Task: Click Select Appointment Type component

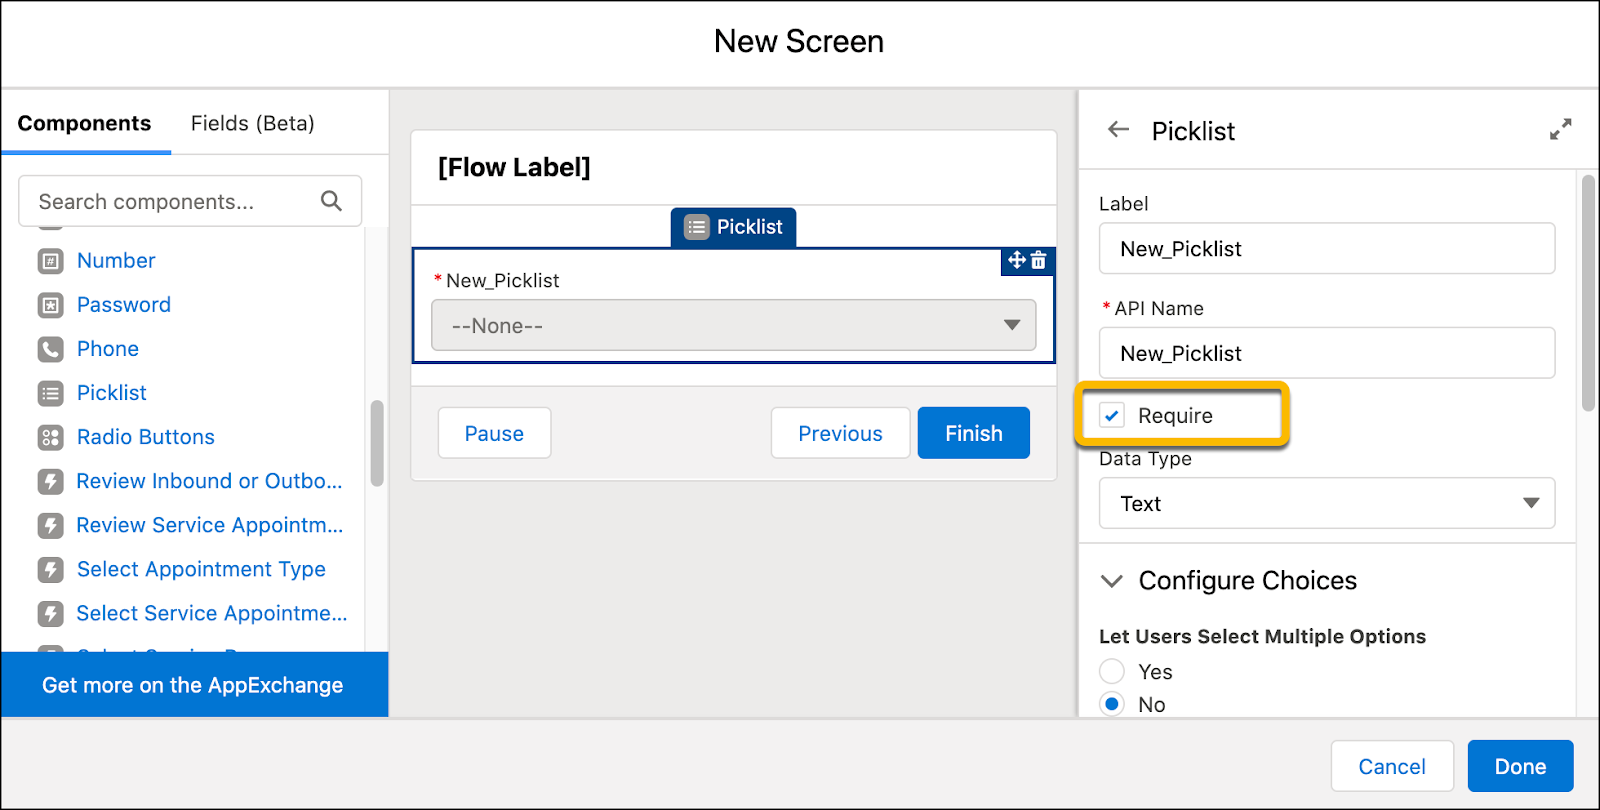Action: [201, 569]
